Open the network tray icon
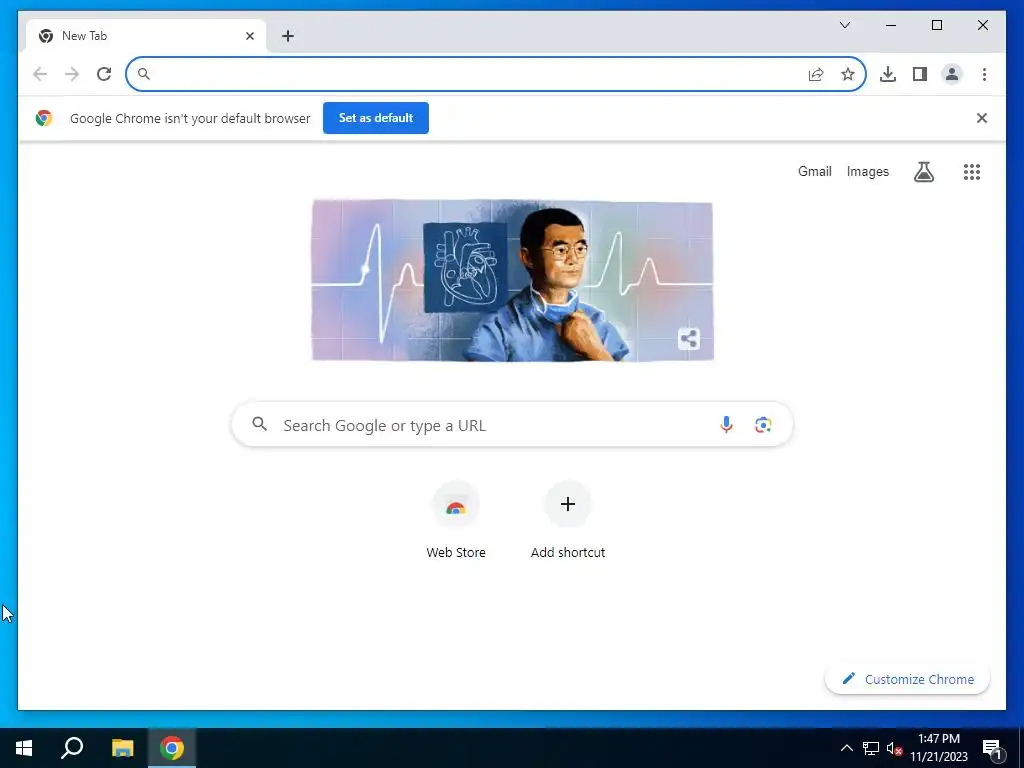The width and height of the screenshot is (1024, 768). [871, 748]
